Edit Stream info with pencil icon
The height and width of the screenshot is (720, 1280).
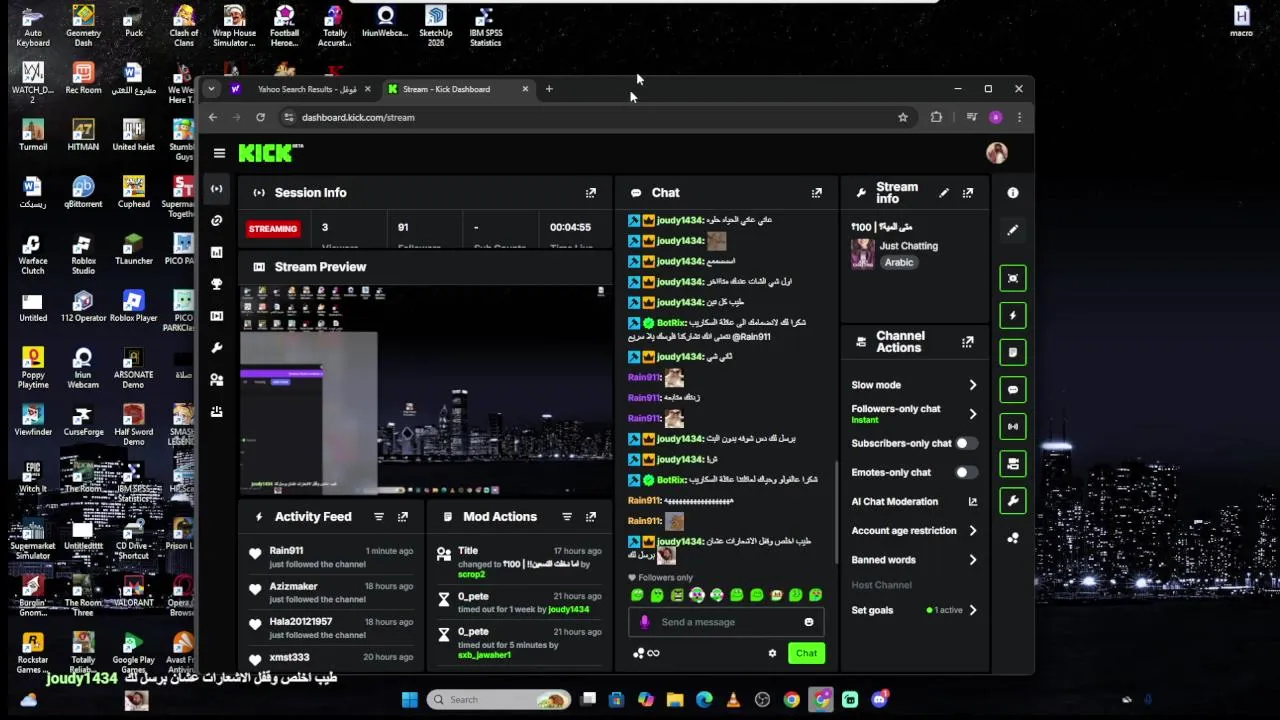pos(944,193)
